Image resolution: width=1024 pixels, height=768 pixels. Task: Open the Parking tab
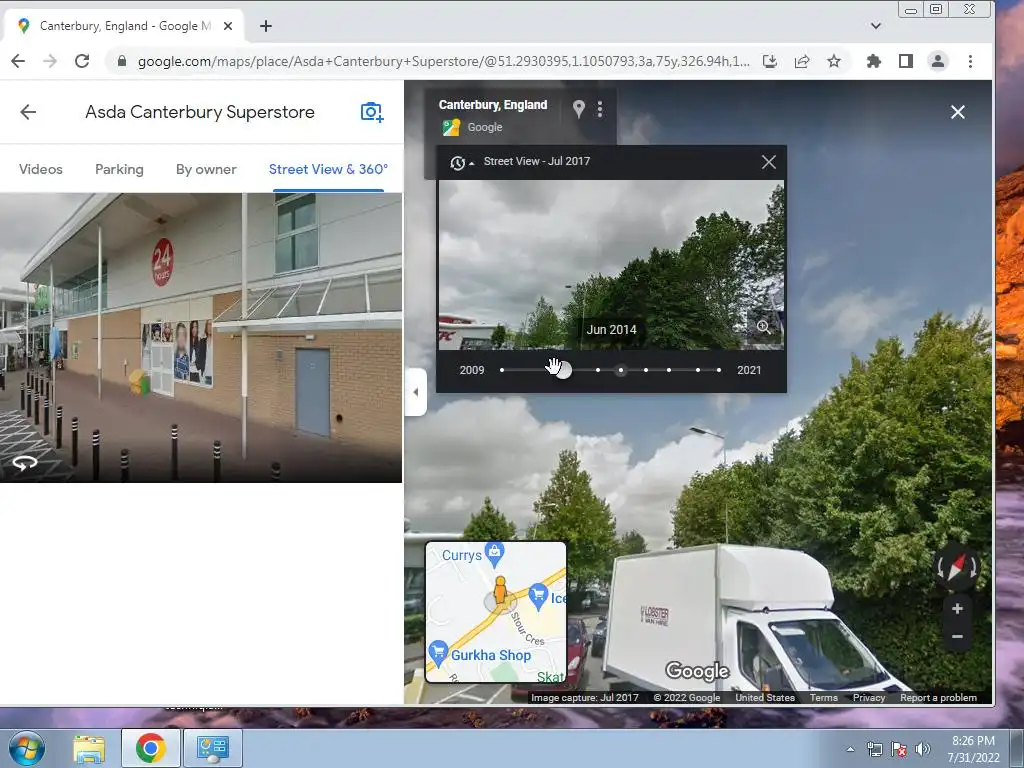coord(119,169)
